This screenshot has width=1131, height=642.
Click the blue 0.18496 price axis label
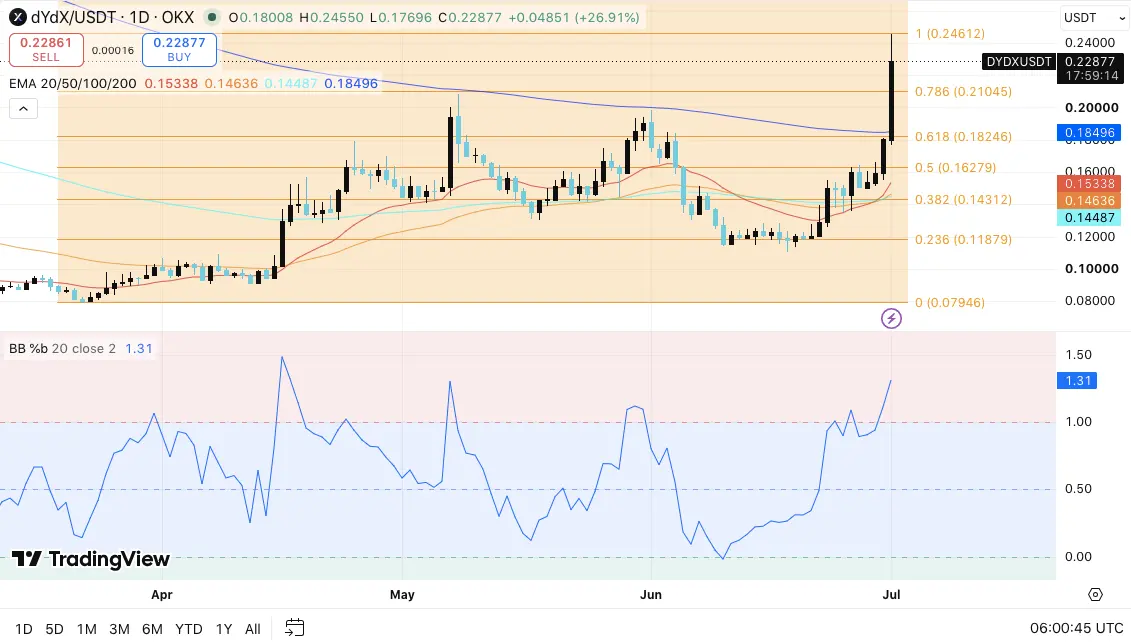click(1088, 133)
